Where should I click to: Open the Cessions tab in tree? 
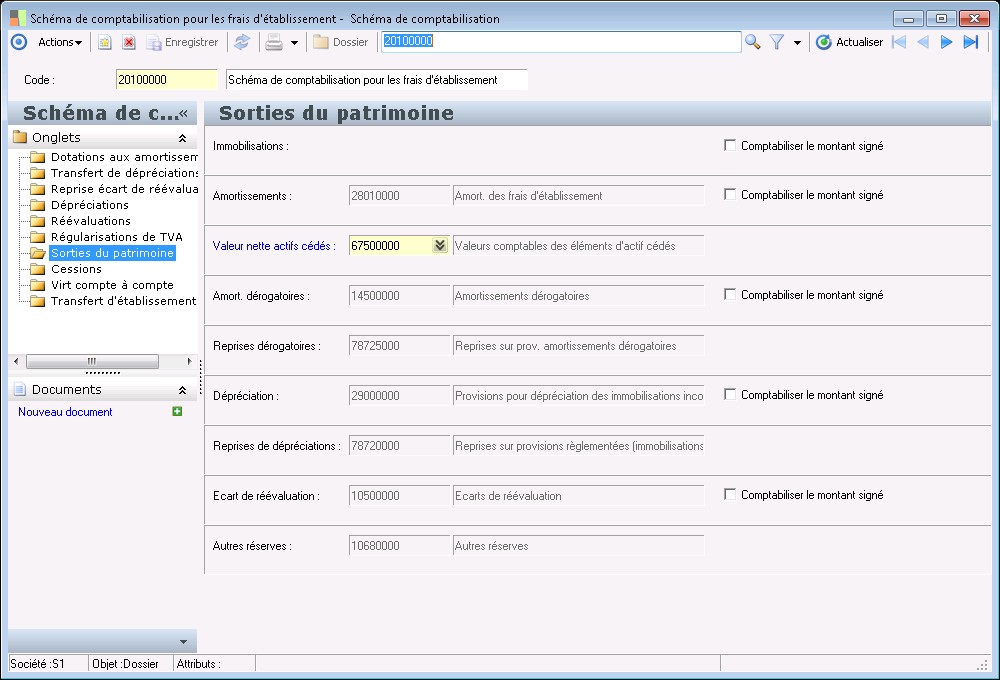pyautogui.click(x=76, y=269)
